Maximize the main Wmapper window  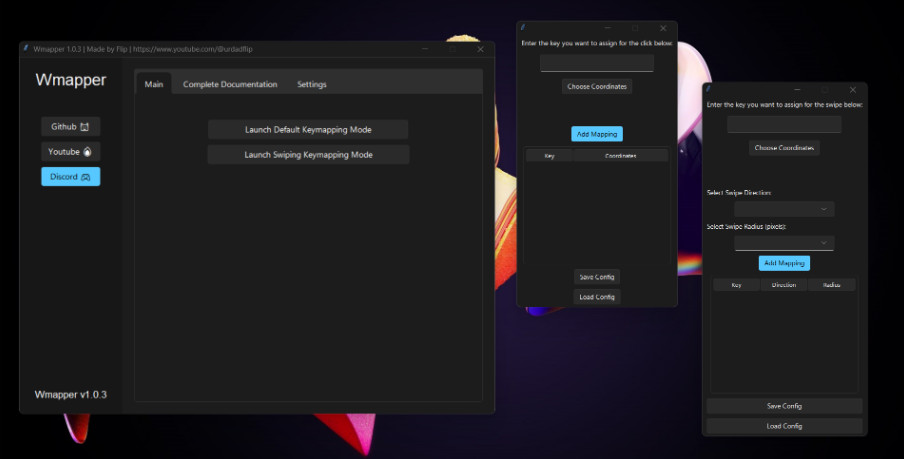(453, 49)
